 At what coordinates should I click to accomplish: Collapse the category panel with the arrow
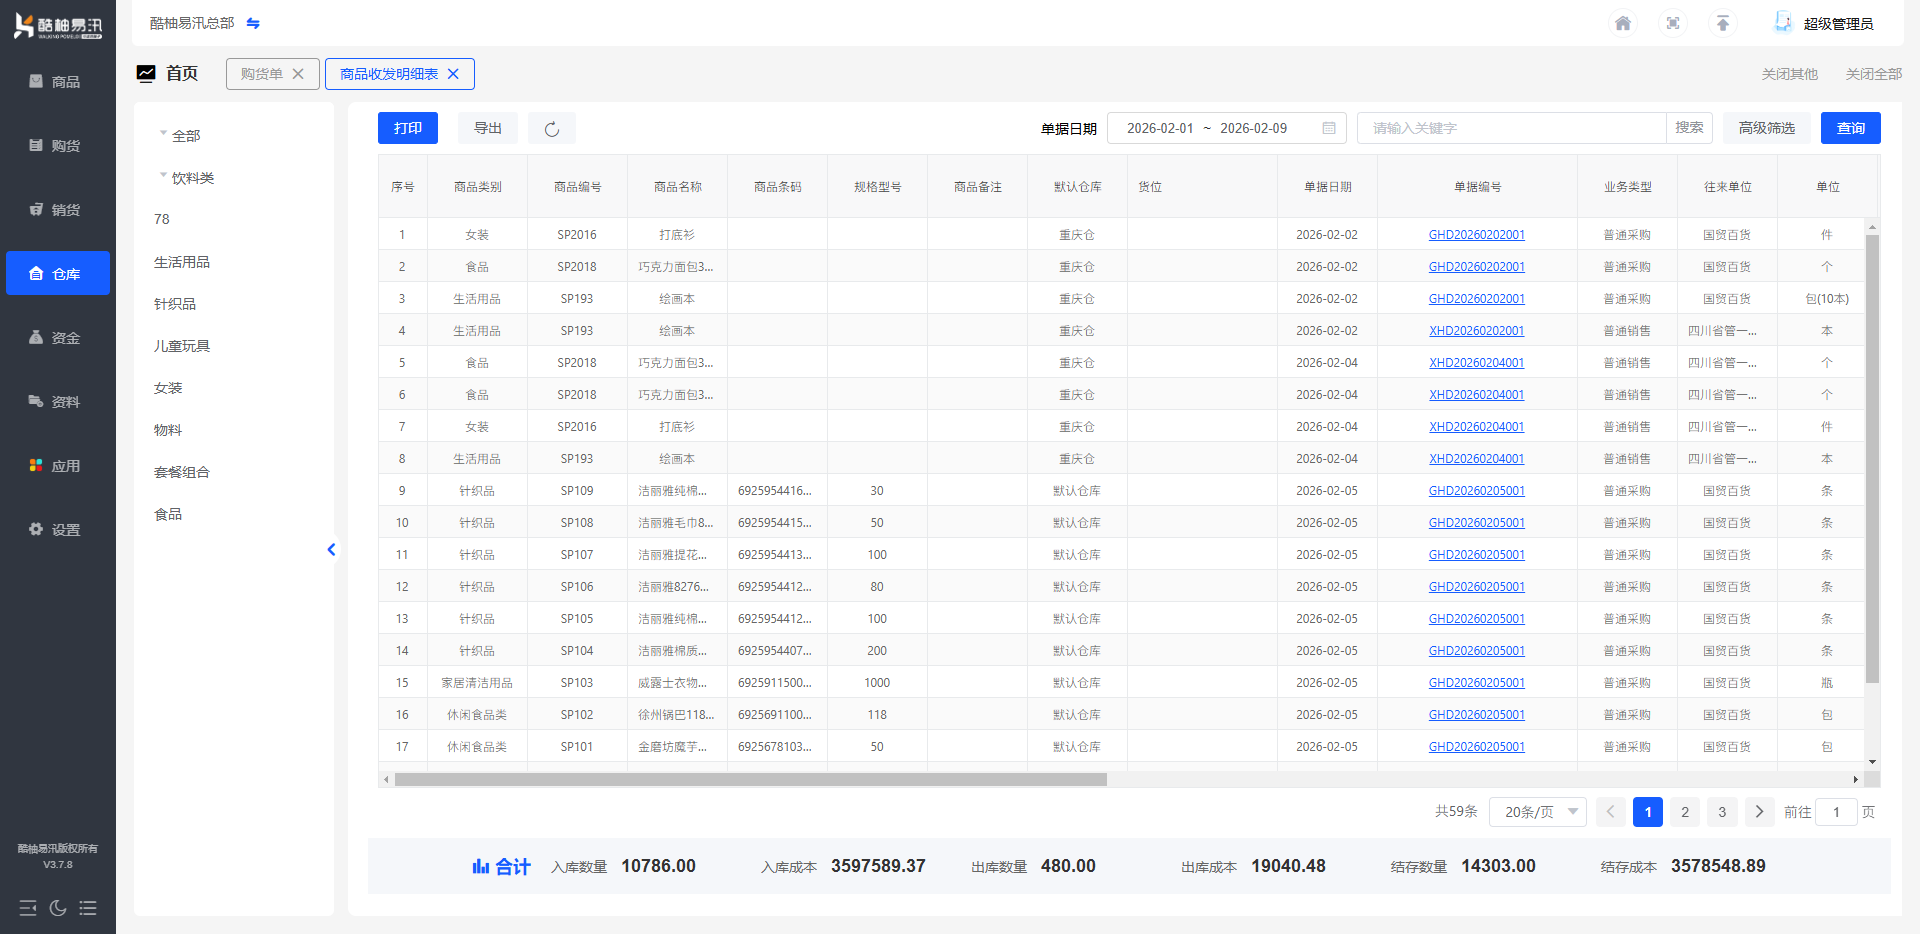[331, 549]
